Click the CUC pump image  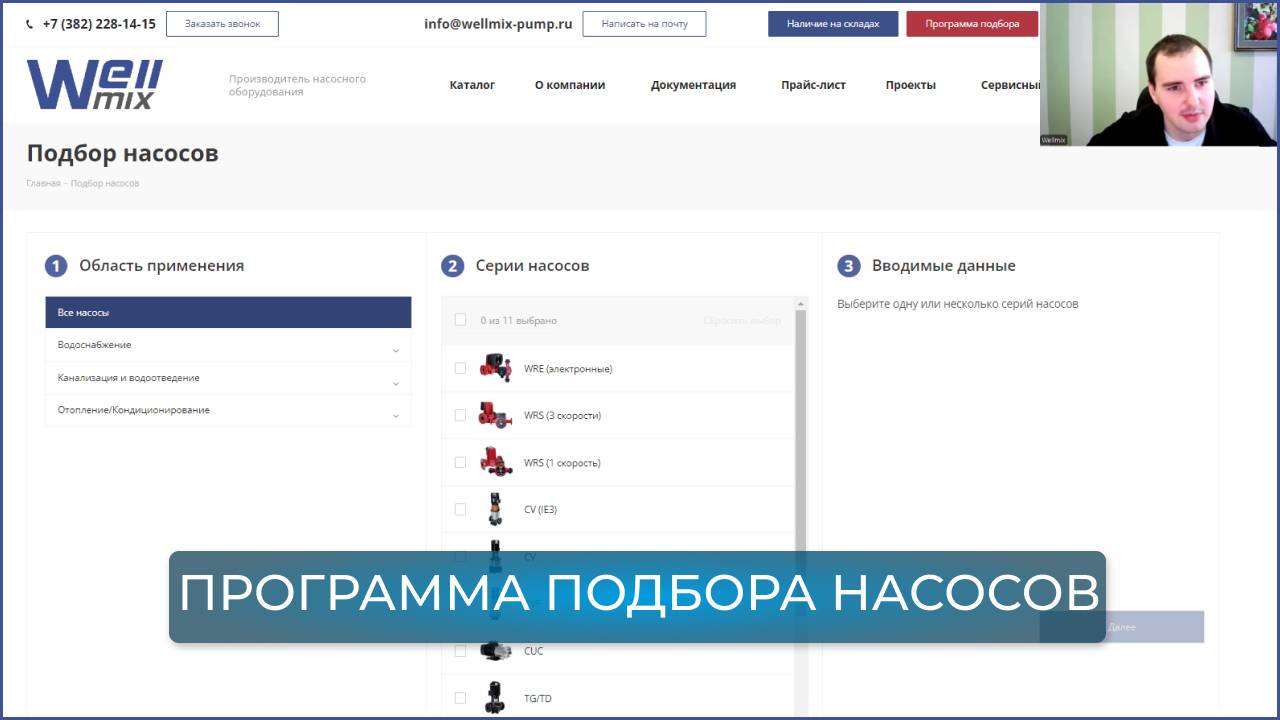pos(495,650)
